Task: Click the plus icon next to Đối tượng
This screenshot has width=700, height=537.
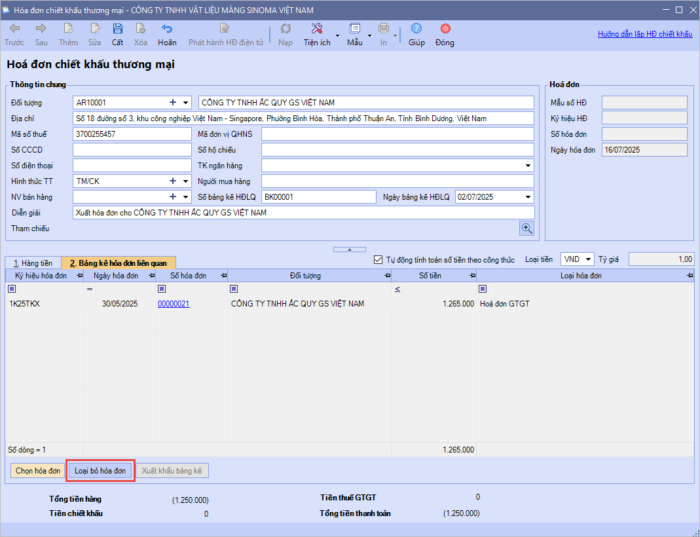Action: click(173, 102)
